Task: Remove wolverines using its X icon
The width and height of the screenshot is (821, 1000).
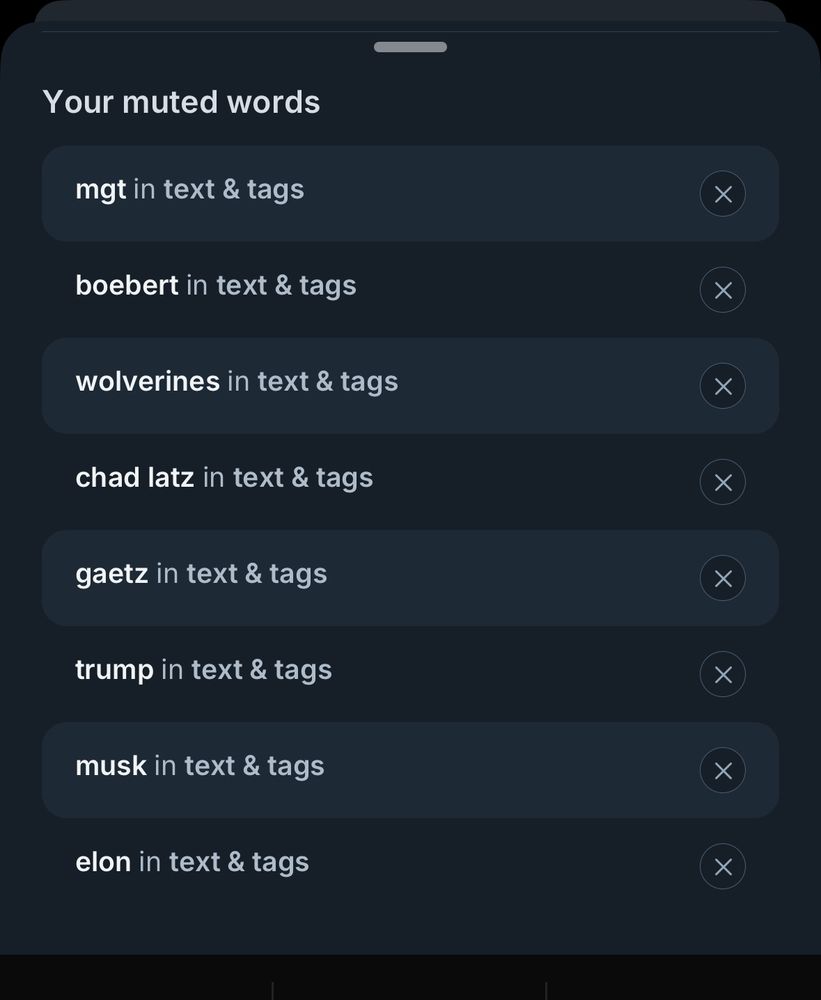Action: click(x=722, y=386)
